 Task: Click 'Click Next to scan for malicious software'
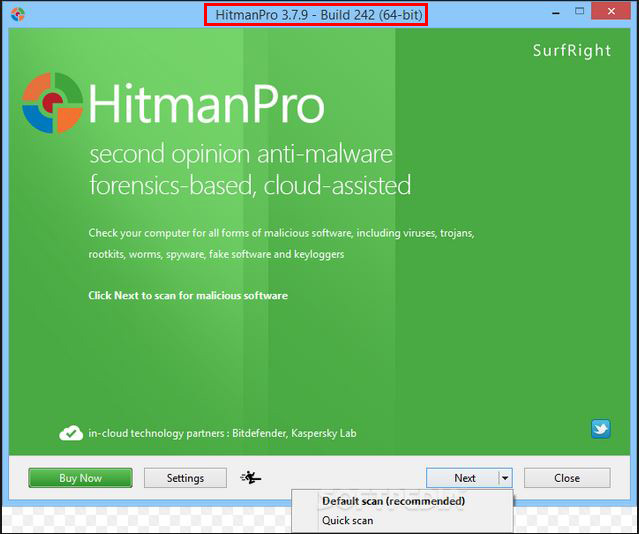[188, 295]
